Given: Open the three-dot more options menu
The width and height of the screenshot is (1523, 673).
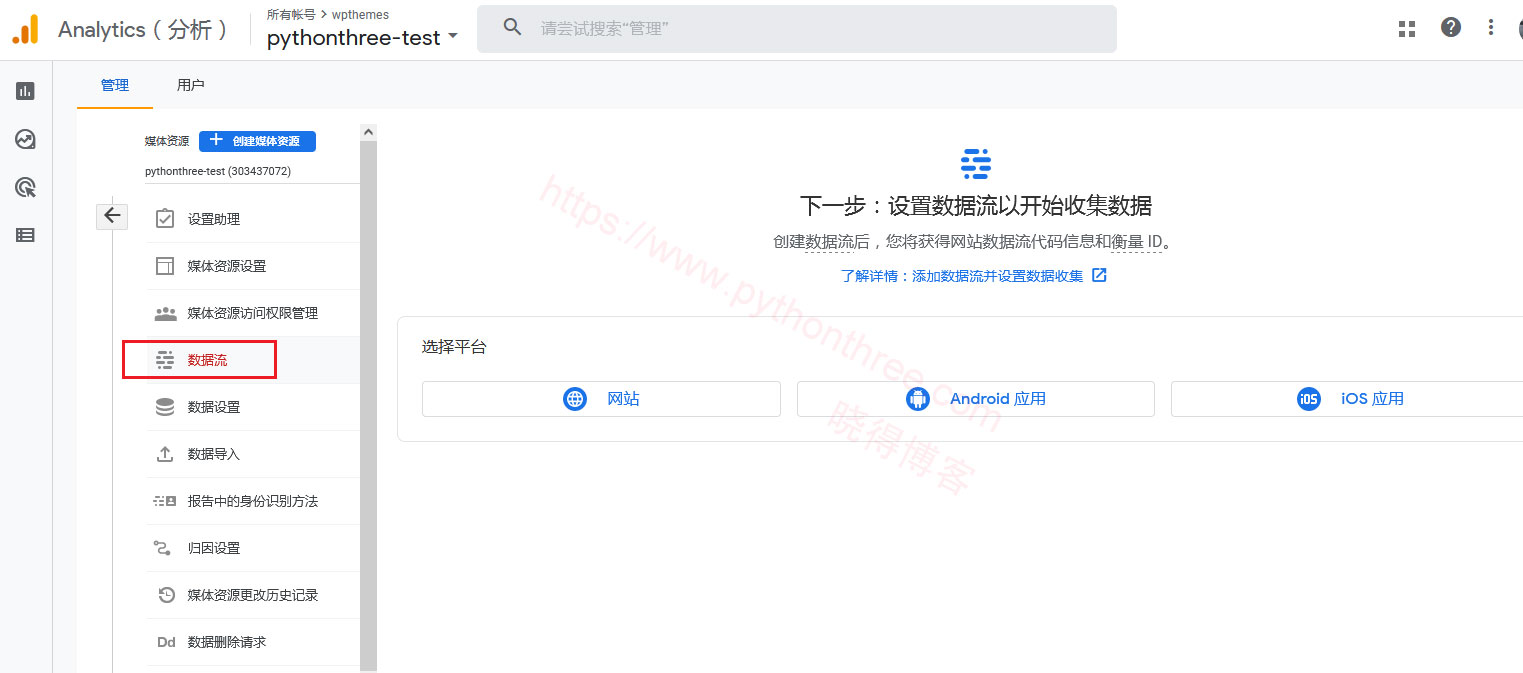Looking at the screenshot, I should click(1490, 28).
